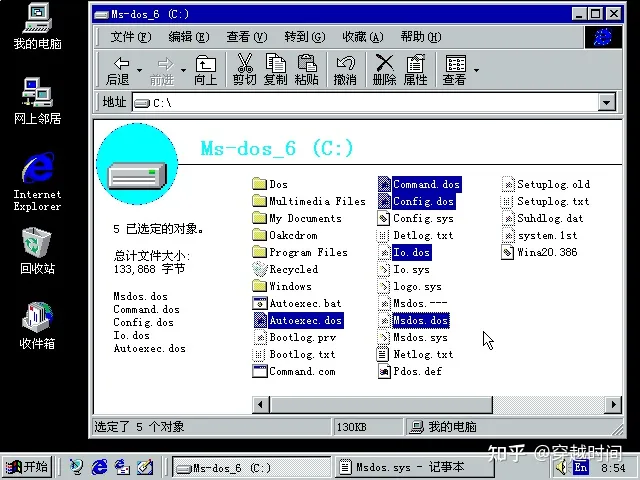The height and width of the screenshot is (480, 640).
Task: Open the 收藏(A) menu
Action: click(362, 37)
